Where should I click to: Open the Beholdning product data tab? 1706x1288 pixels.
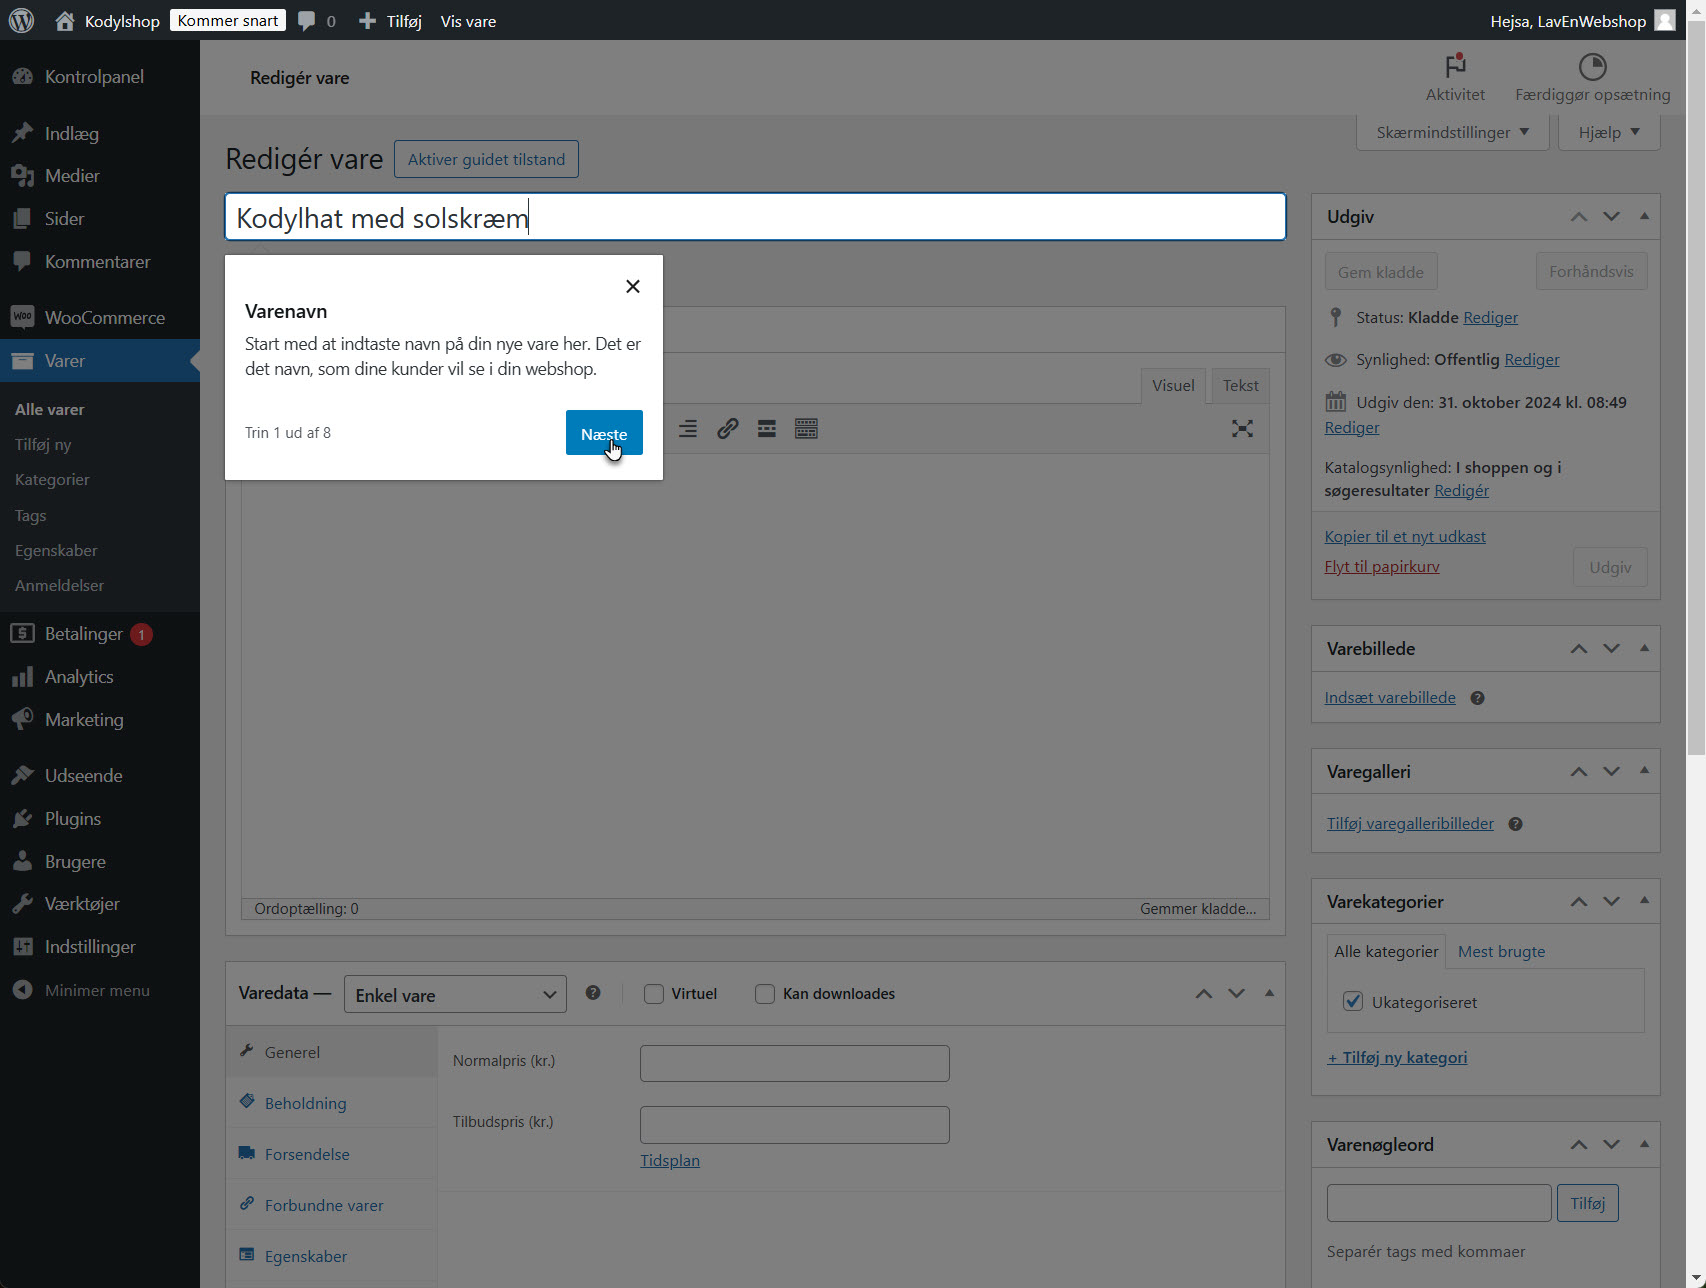click(x=305, y=1103)
